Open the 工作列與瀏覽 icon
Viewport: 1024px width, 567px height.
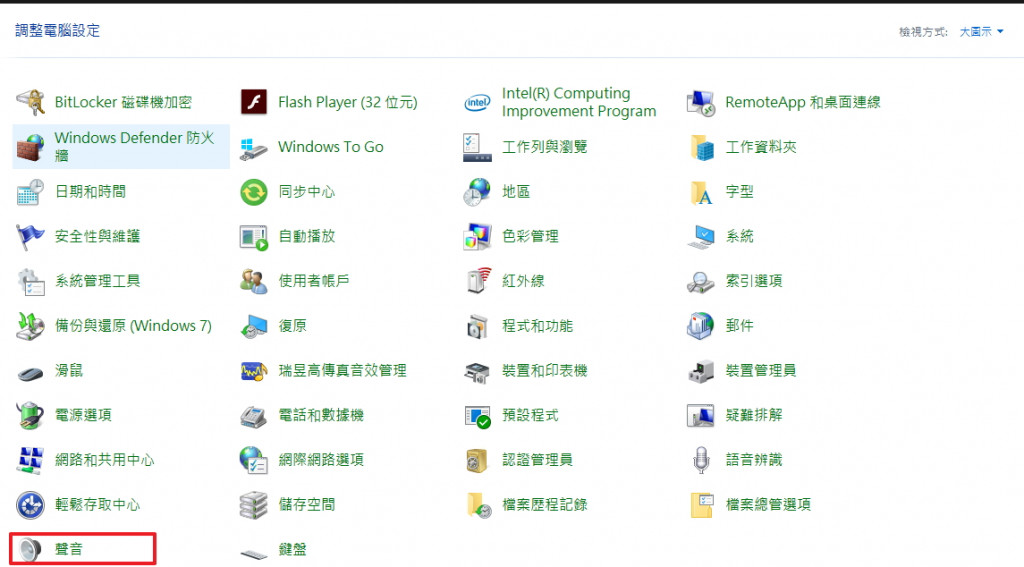point(477,148)
